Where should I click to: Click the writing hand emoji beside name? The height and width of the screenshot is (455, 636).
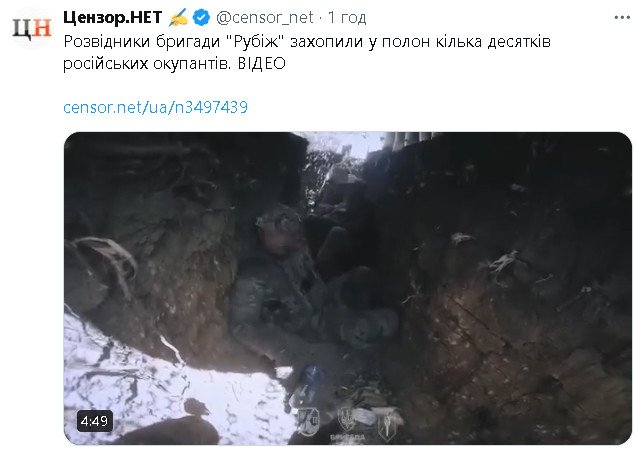click(178, 18)
